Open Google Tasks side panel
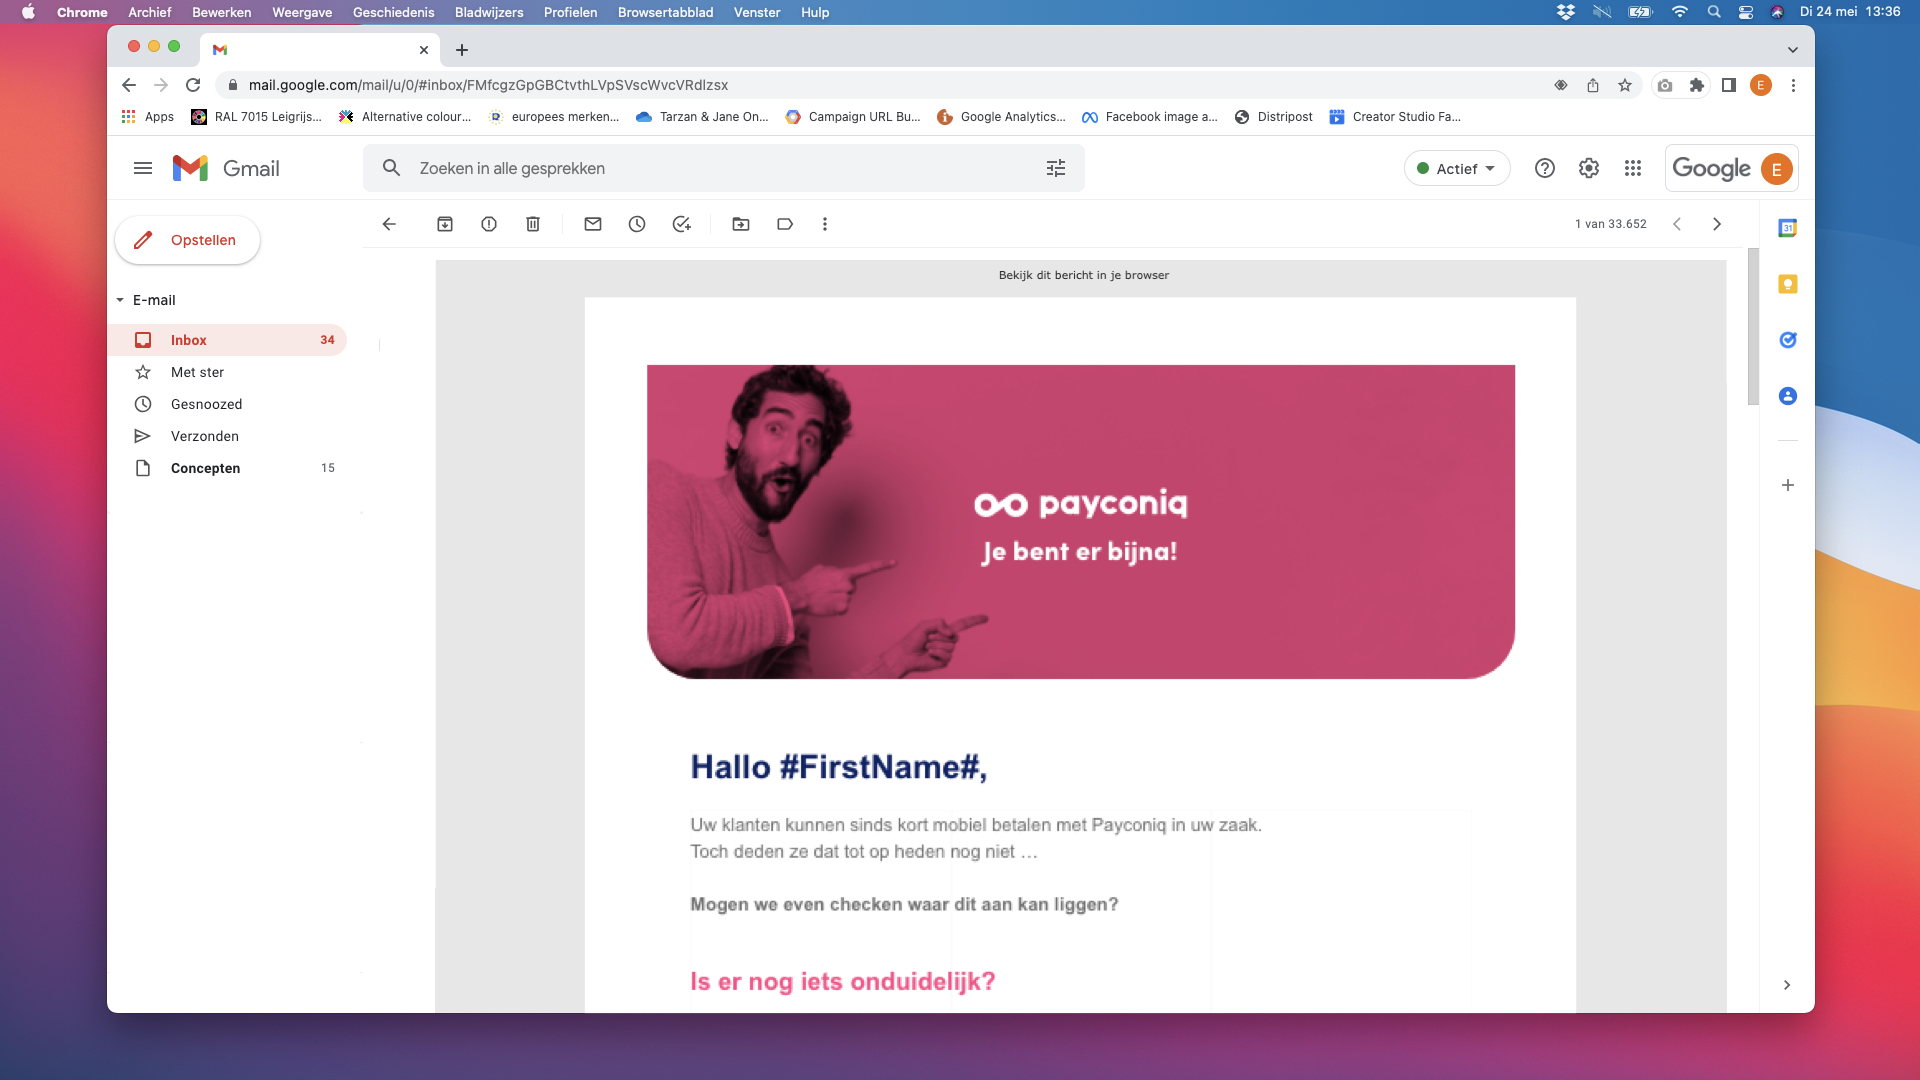 tap(1788, 340)
